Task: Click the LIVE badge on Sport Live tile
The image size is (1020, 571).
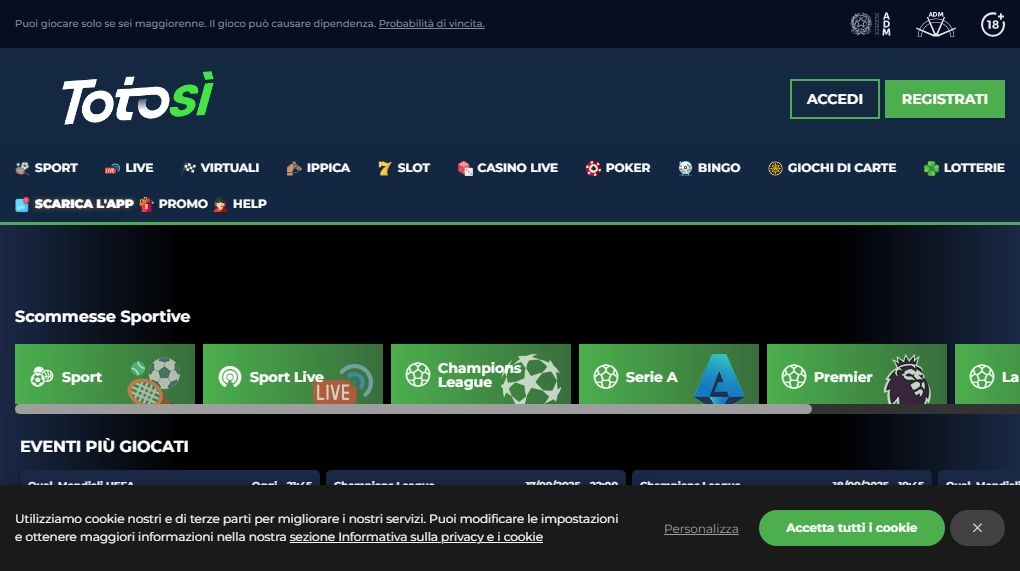Action: [x=333, y=392]
